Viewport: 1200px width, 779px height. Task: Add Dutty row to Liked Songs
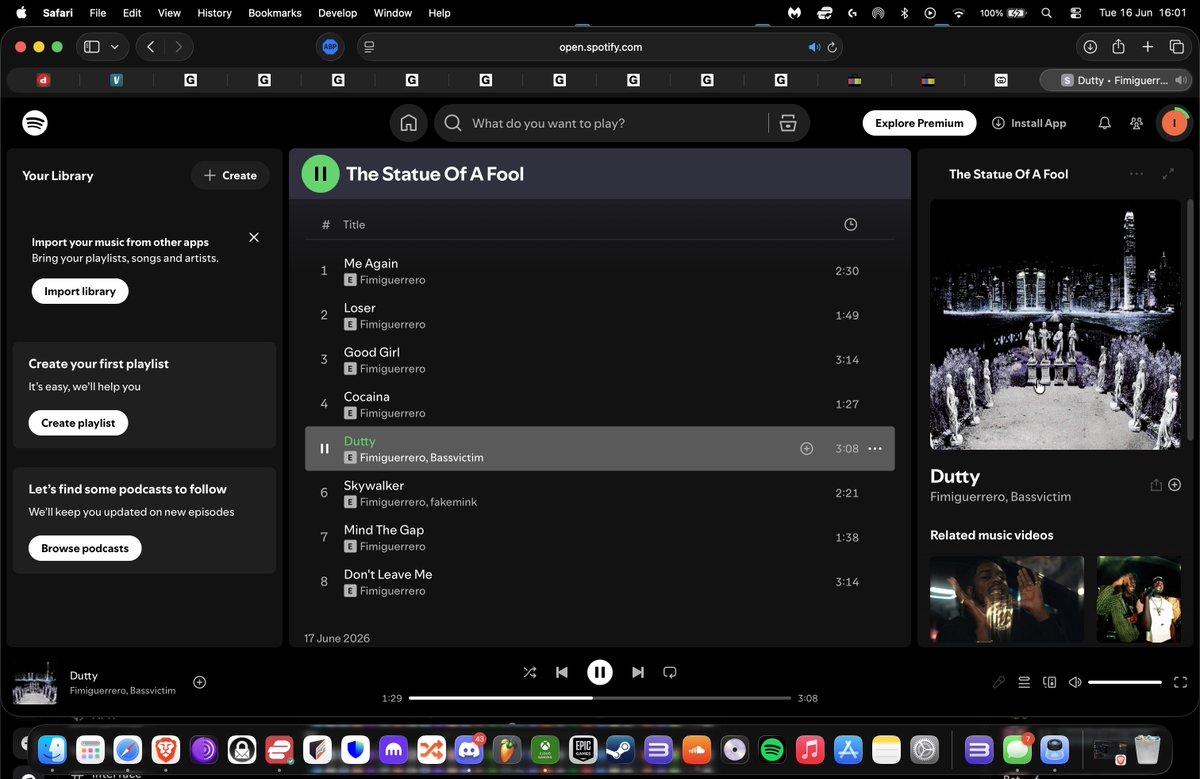tap(807, 449)
